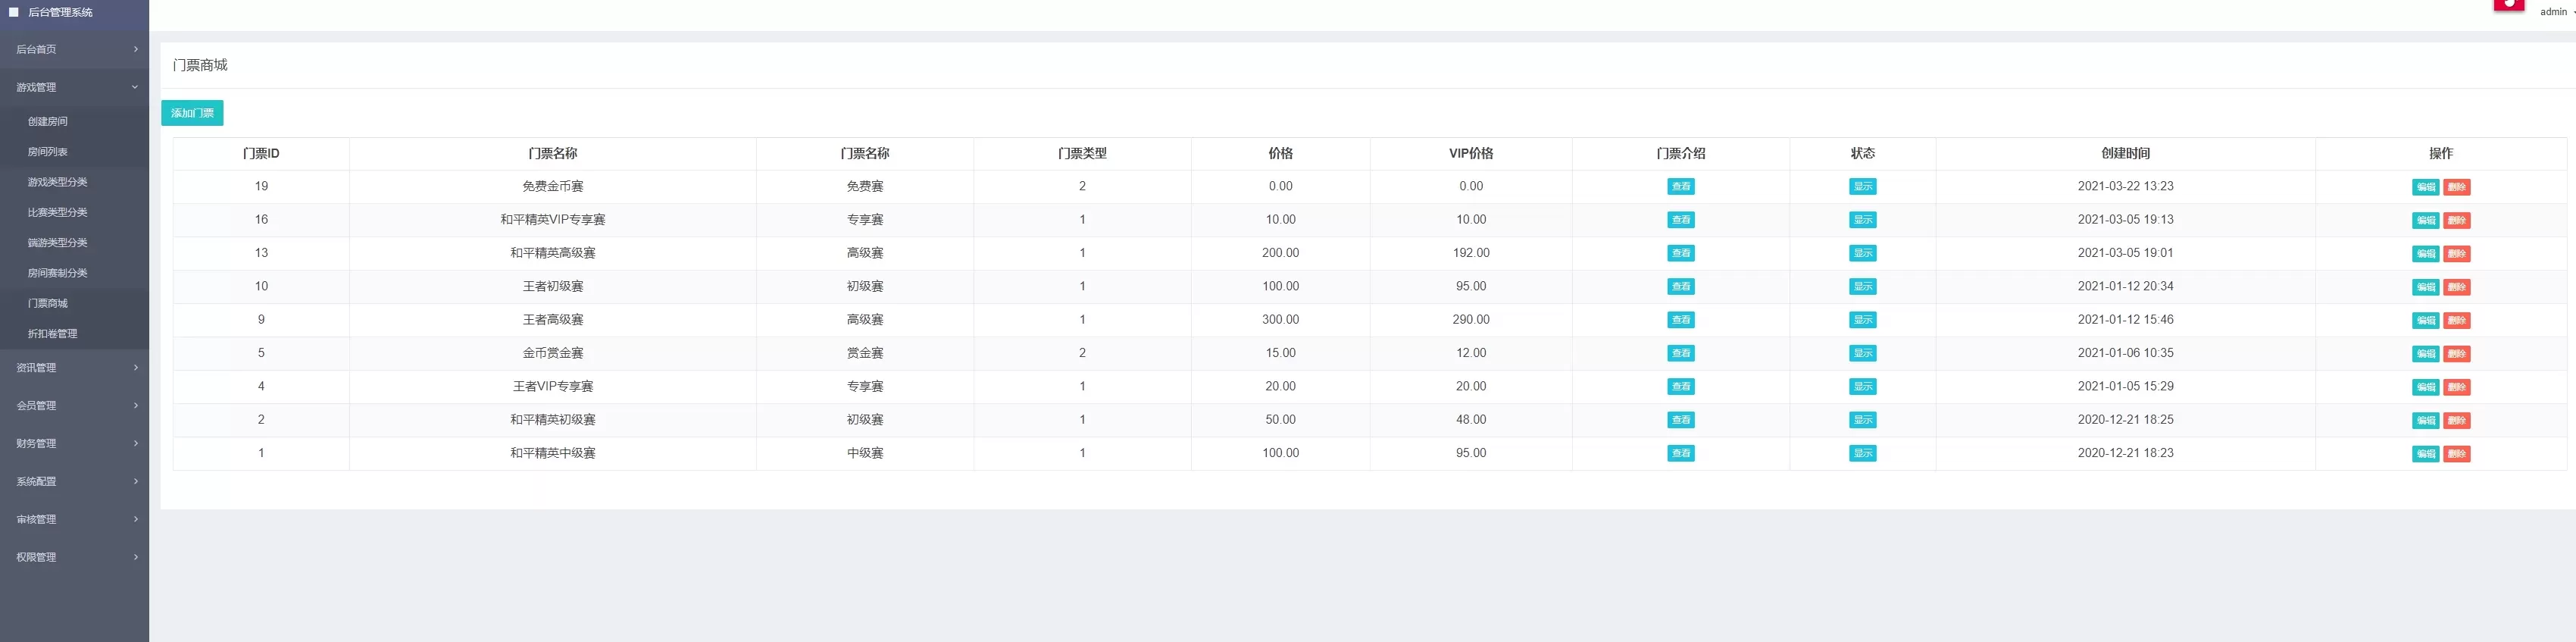Open the admin user dropdown

click(2556, 12)
